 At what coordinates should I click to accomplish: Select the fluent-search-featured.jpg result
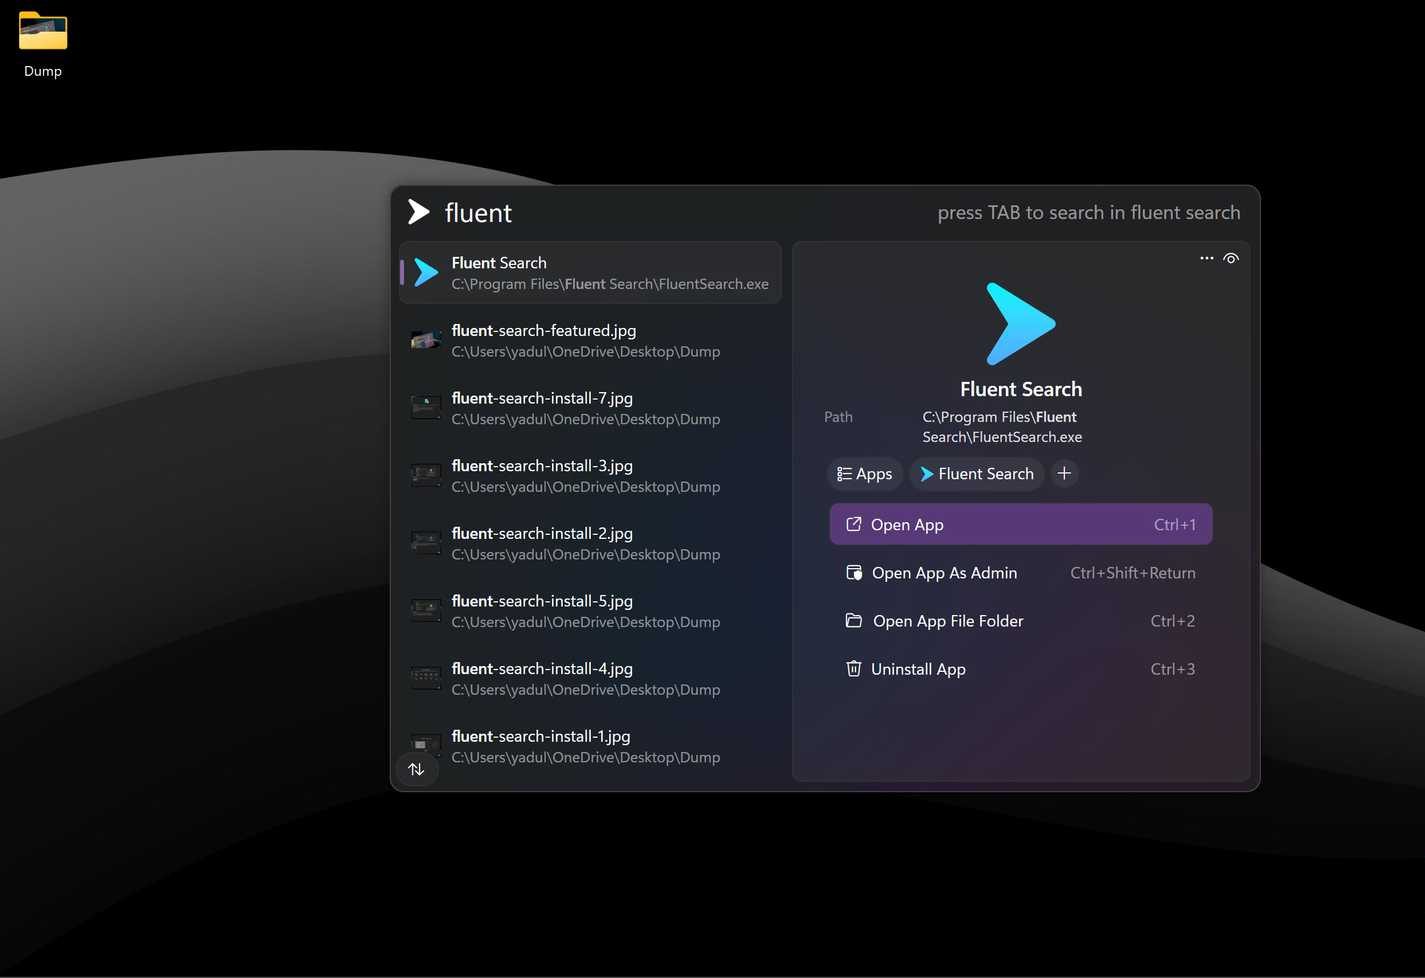click(590, 340)
